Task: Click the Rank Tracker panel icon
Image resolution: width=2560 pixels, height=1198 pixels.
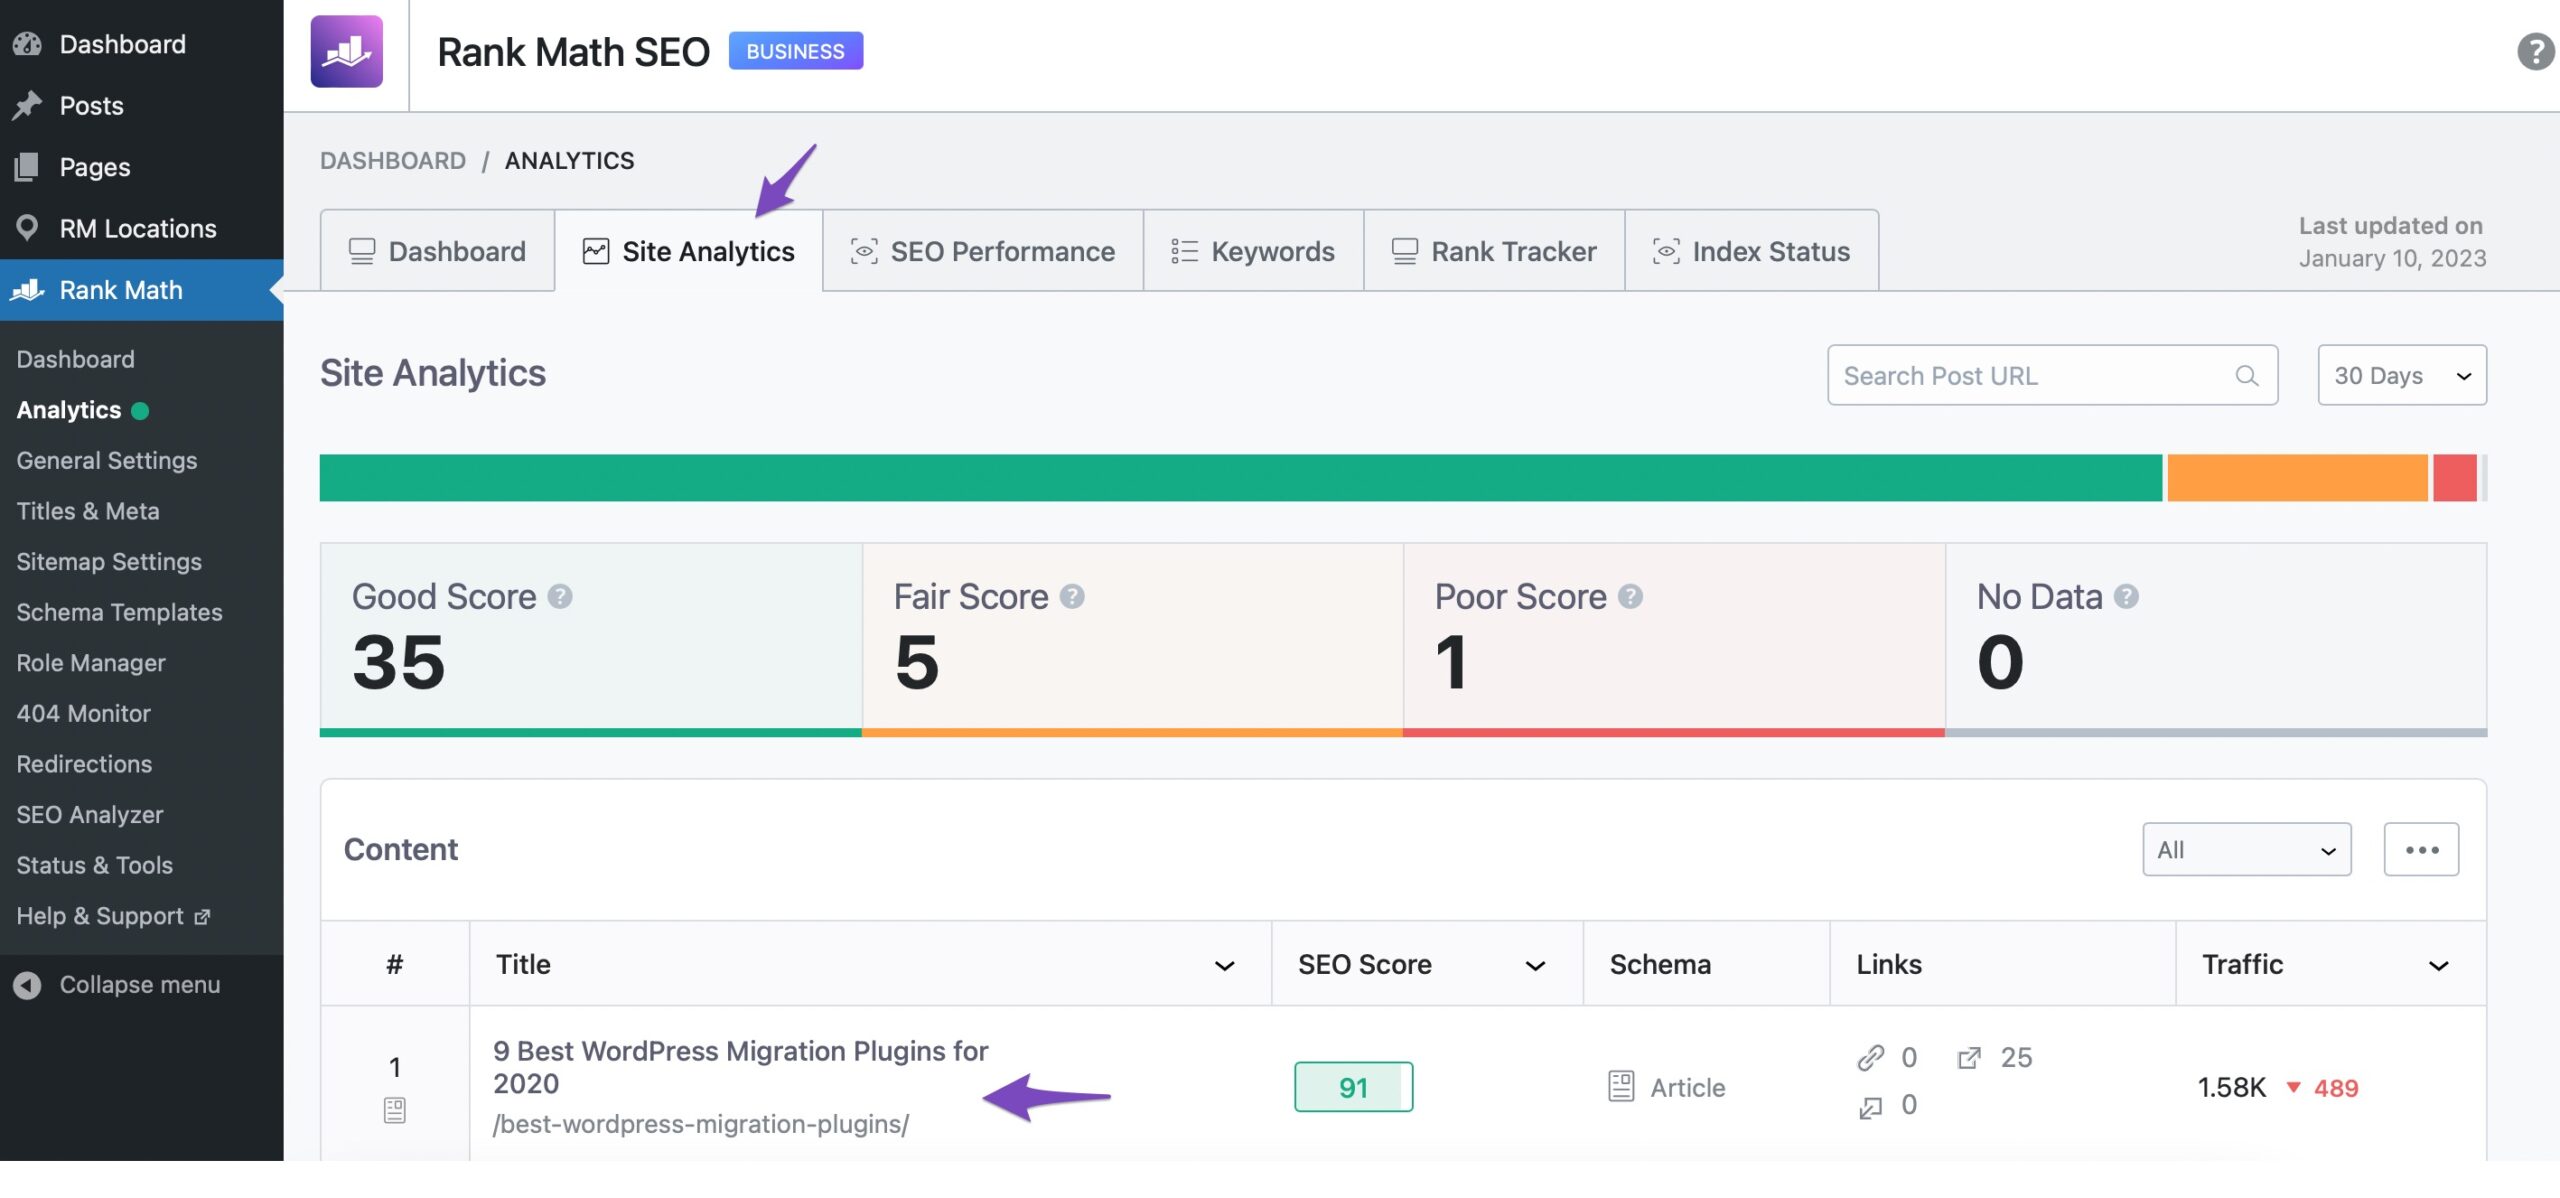Action: point(1402,250)
